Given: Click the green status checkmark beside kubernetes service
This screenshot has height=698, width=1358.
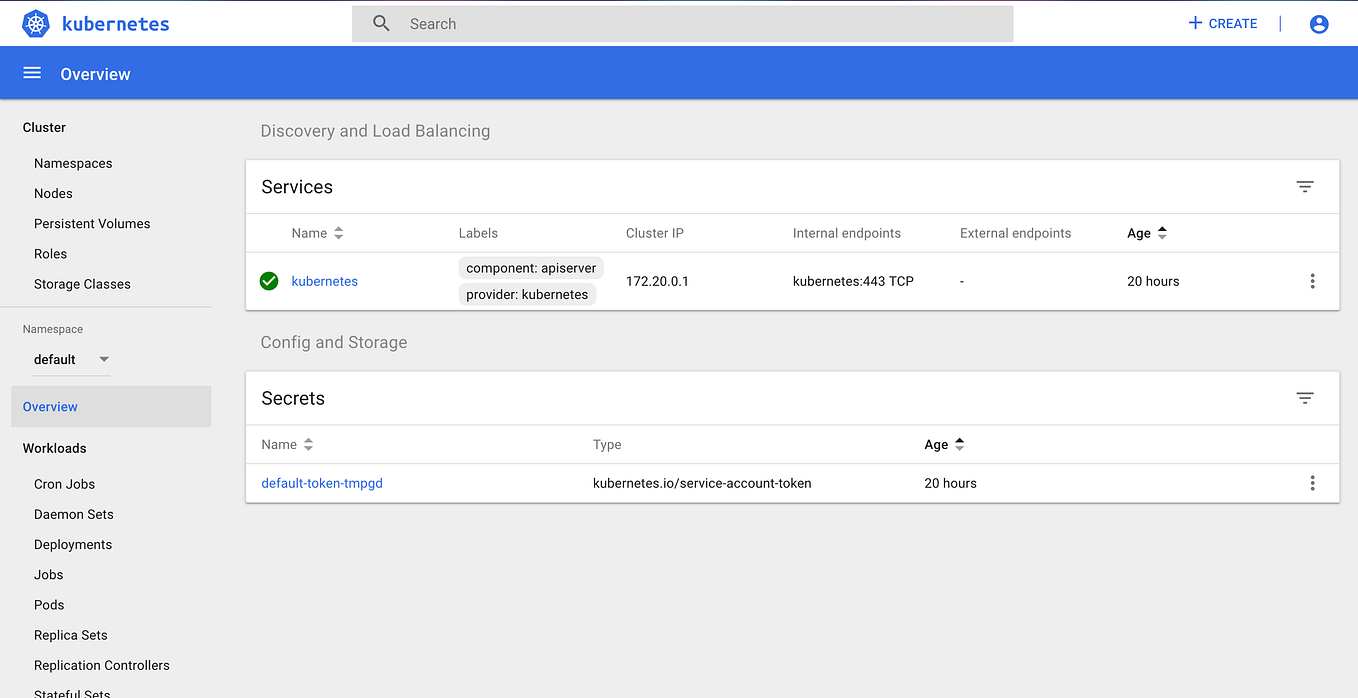Looking at the screenshot, I should [268, 281].
